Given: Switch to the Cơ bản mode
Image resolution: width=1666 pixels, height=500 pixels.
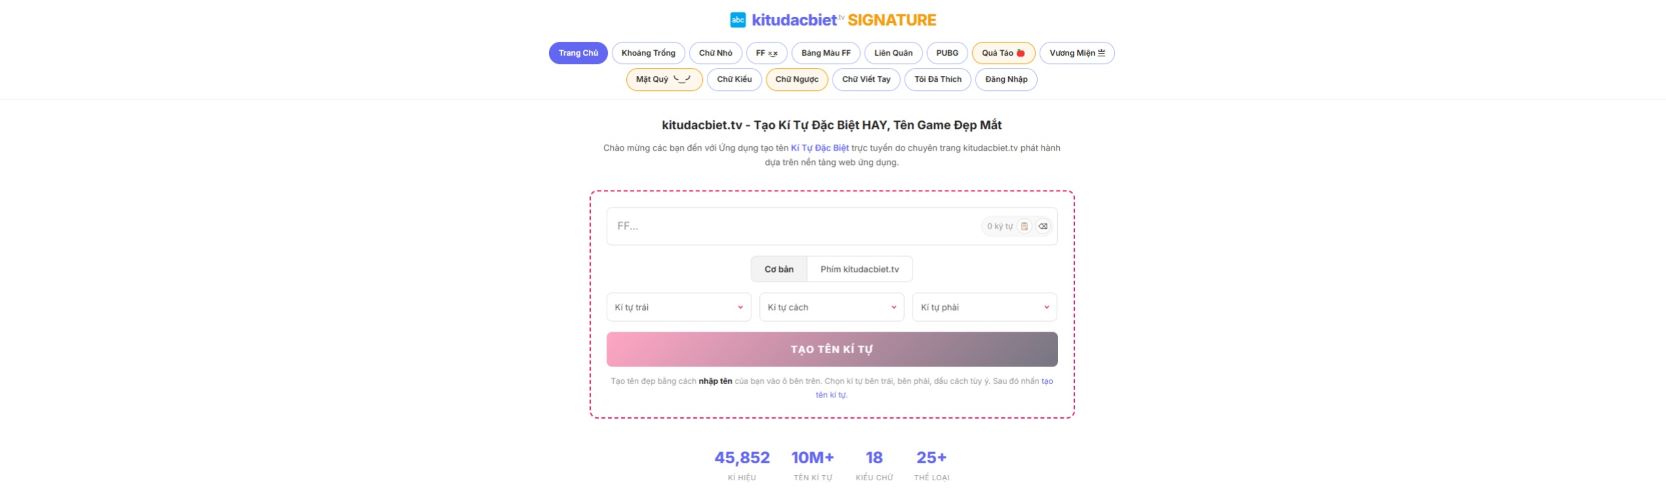Looking at the screenshot, I should 779,269.
